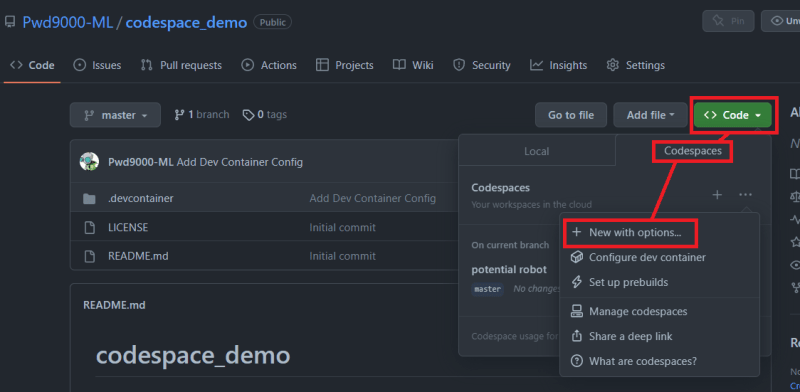The width and height of the screenshot is (800, 392).
Task: Open the README.md file in file list
Action: [x=138, y=256]
